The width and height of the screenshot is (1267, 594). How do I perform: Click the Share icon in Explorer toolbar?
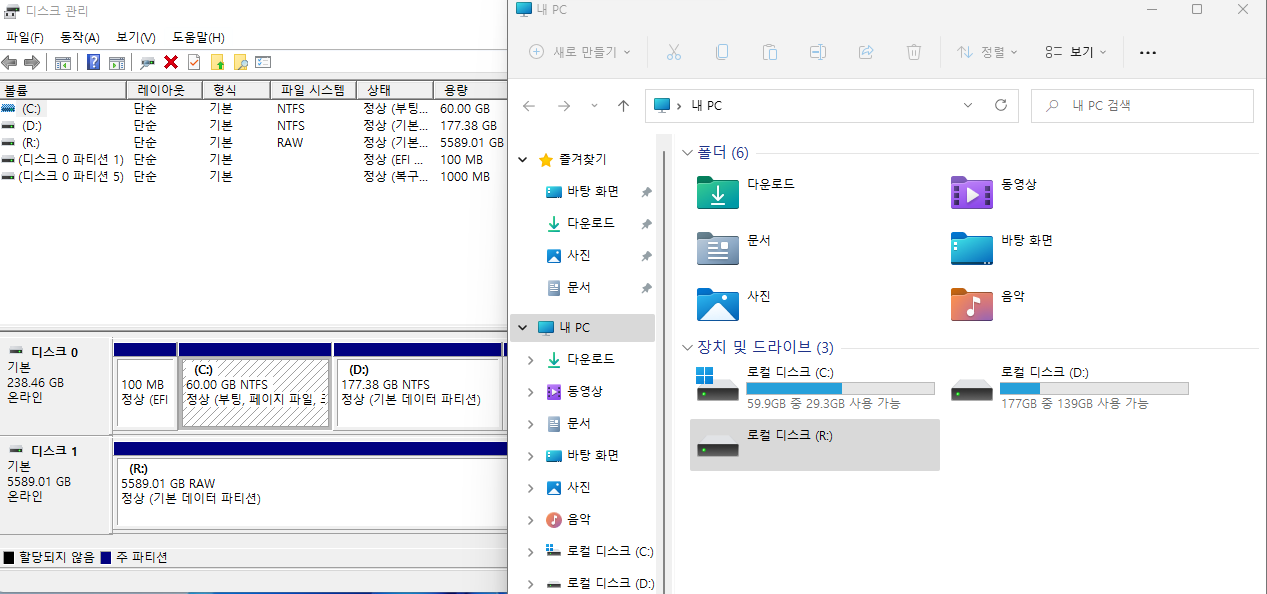coord(866,52)
